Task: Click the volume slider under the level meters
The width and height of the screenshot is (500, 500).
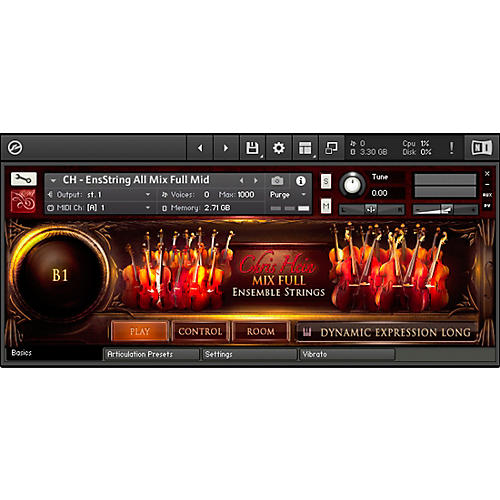Action: click(445, 209)
